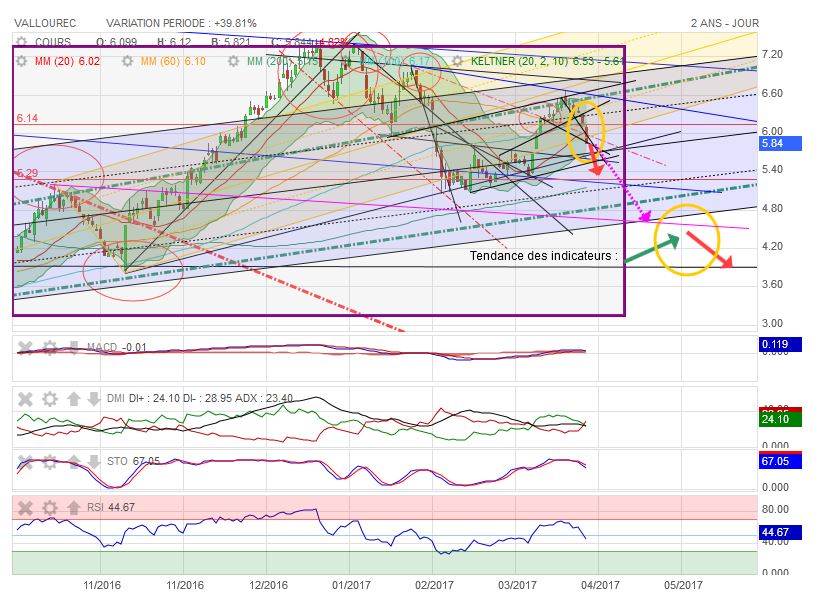
Task: Click the 03/2017 date axis label
Action: coord(517,585)
